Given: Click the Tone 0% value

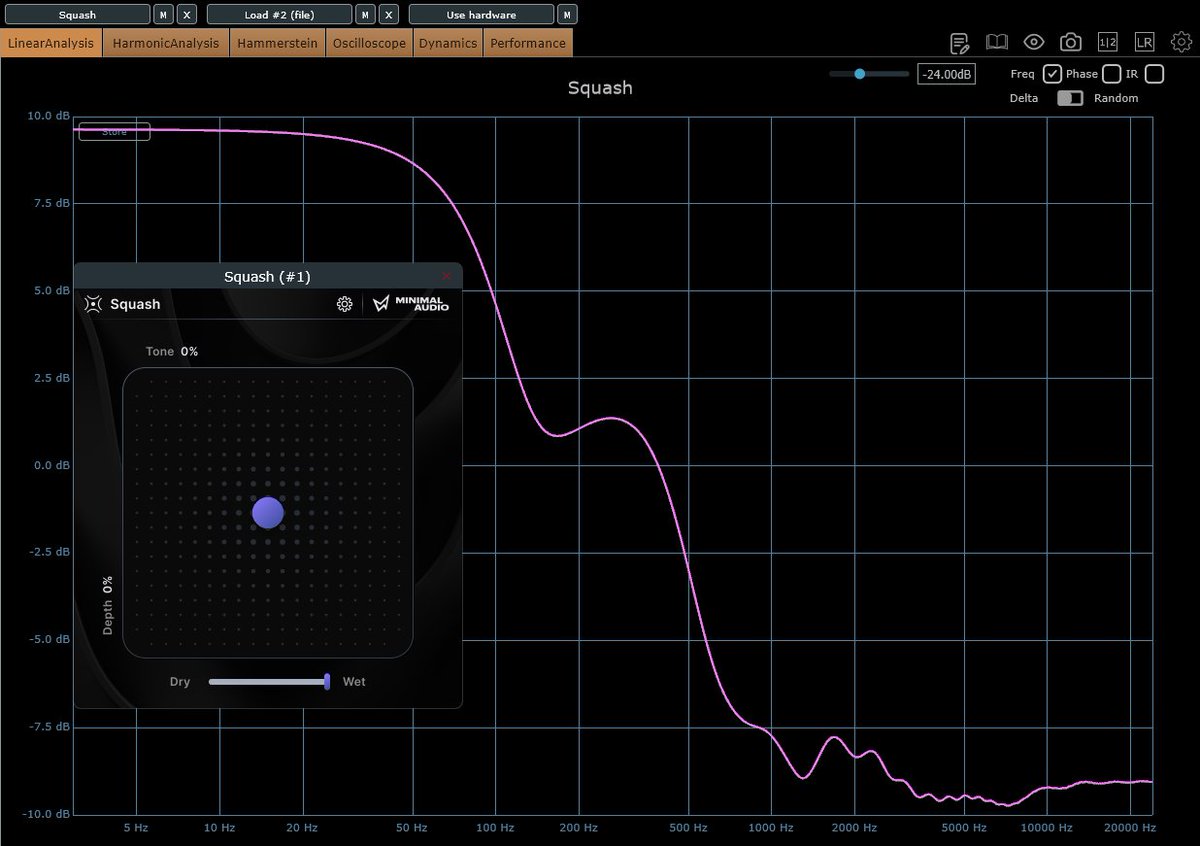Looking at the screenshot, I should pyautogui.click(x=189, y=351).
